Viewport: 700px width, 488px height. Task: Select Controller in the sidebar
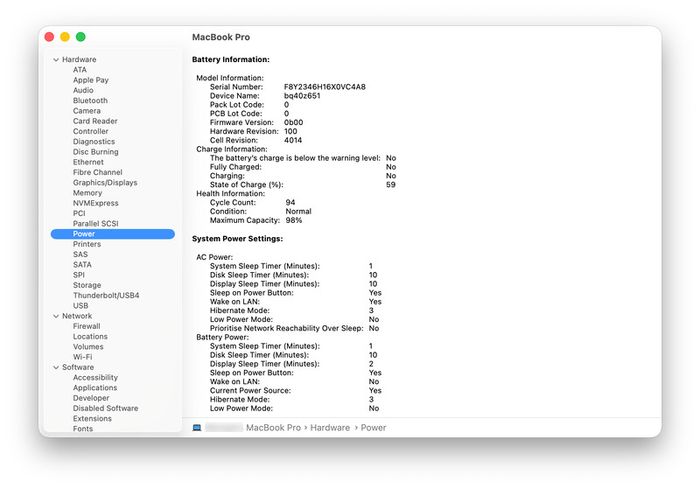(x=91, y=131)
